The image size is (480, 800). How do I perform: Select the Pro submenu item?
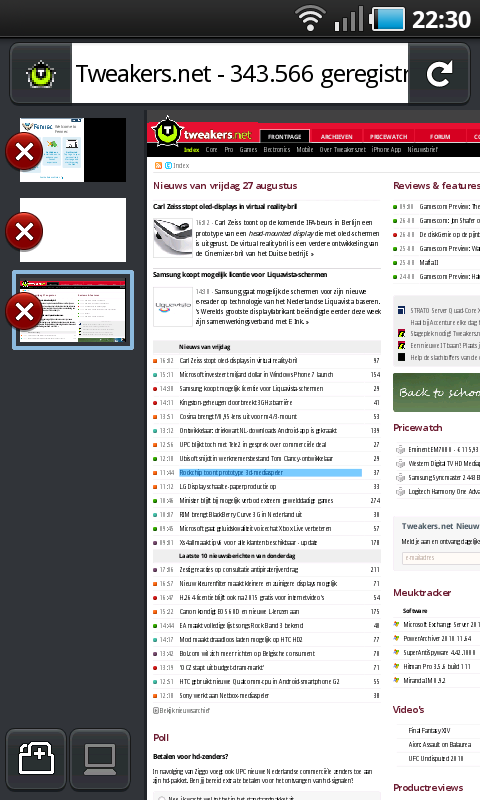pos(229,149)
